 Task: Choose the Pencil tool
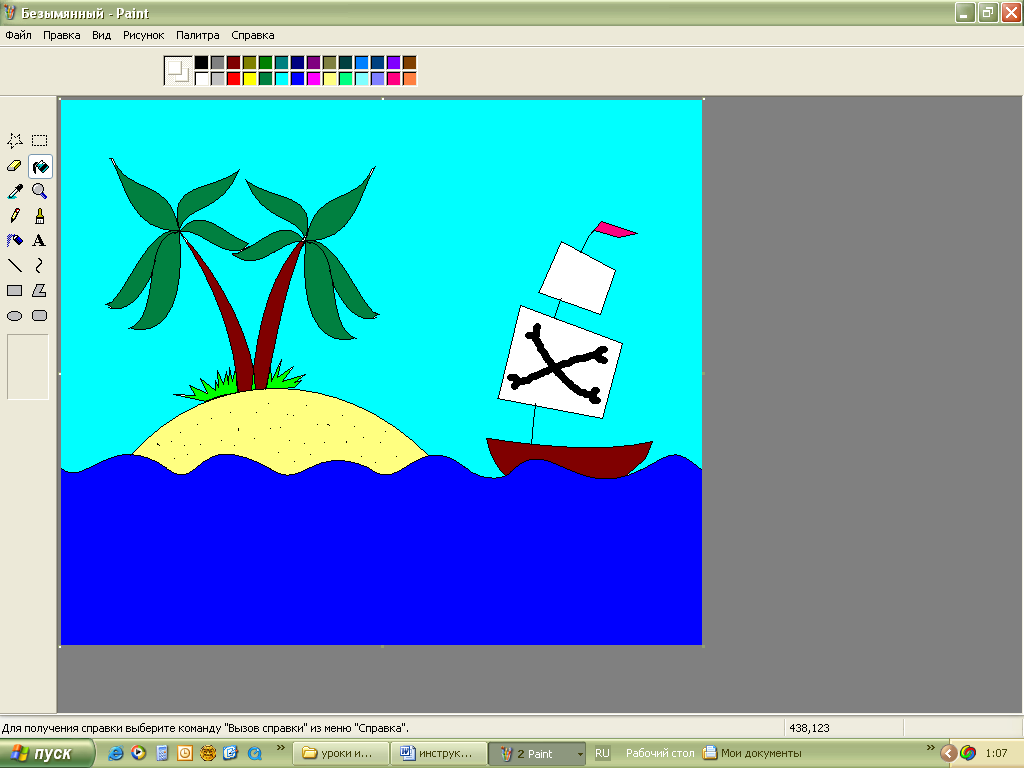[x=15, y=216]
